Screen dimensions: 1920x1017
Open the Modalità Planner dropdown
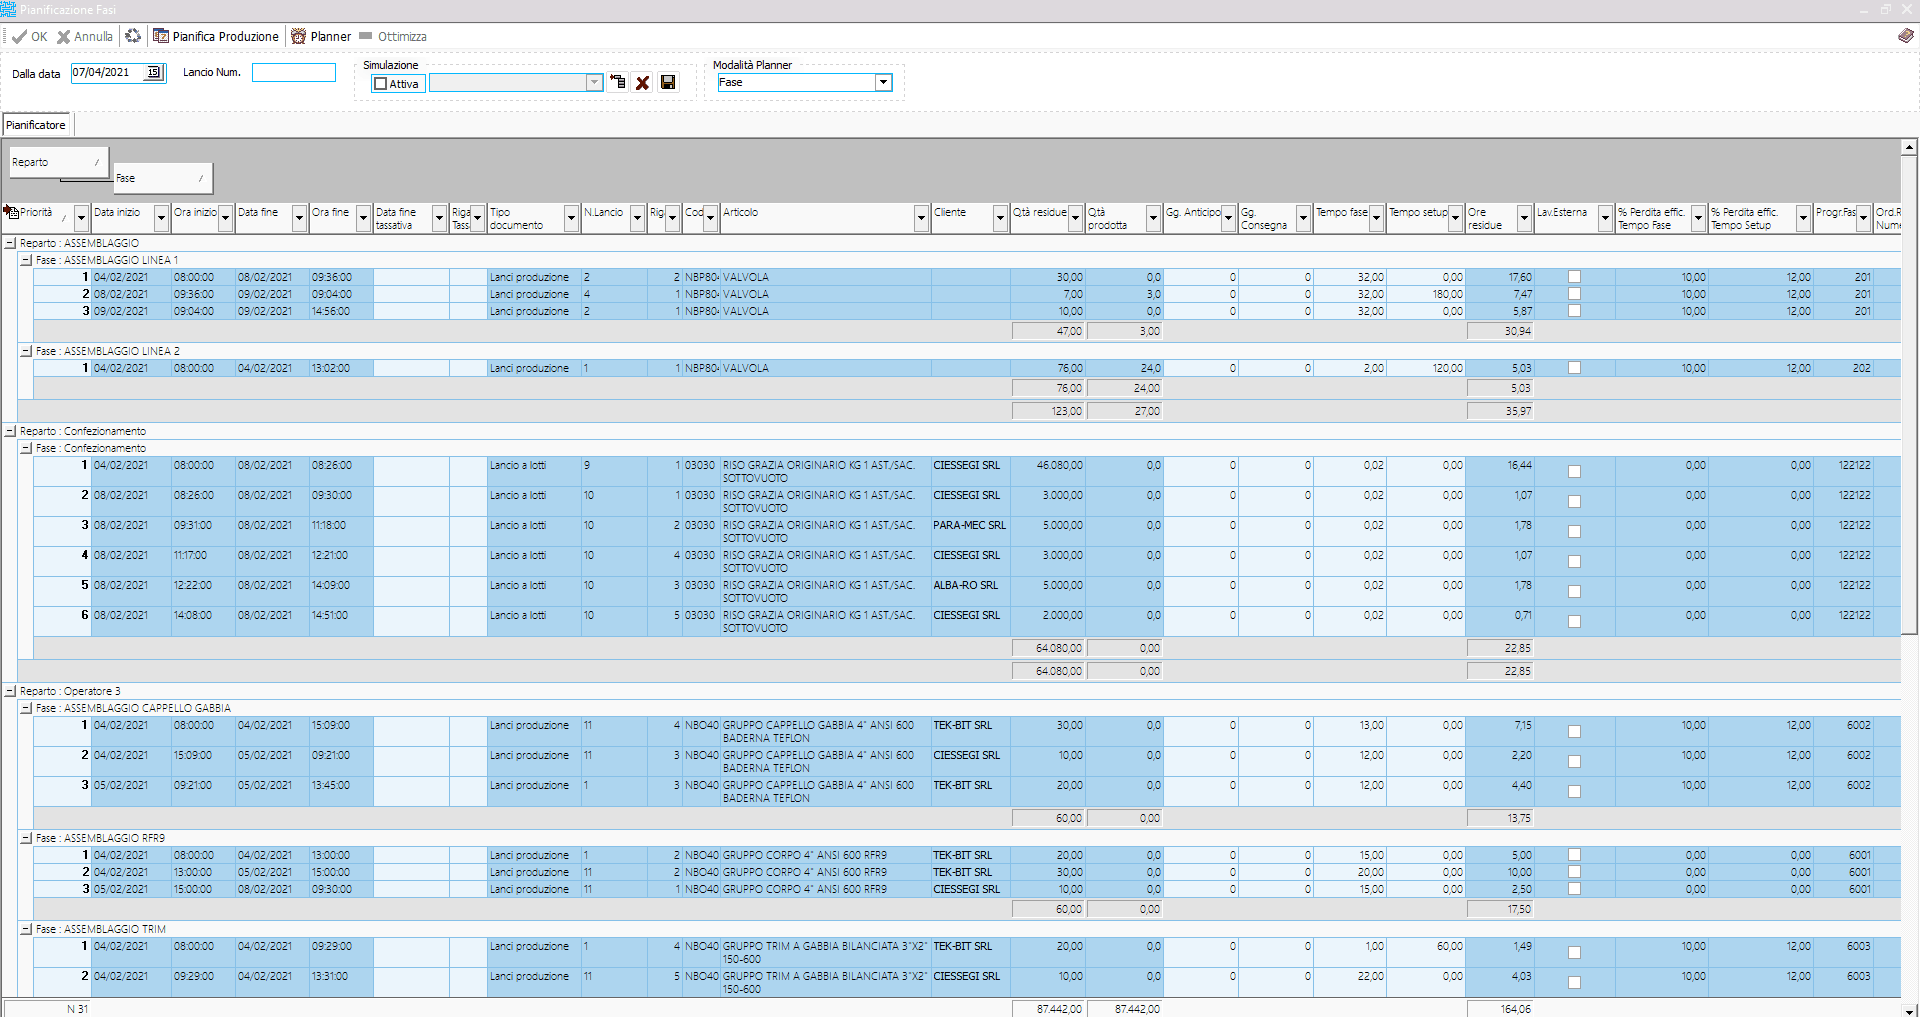[x=884, y=82]
